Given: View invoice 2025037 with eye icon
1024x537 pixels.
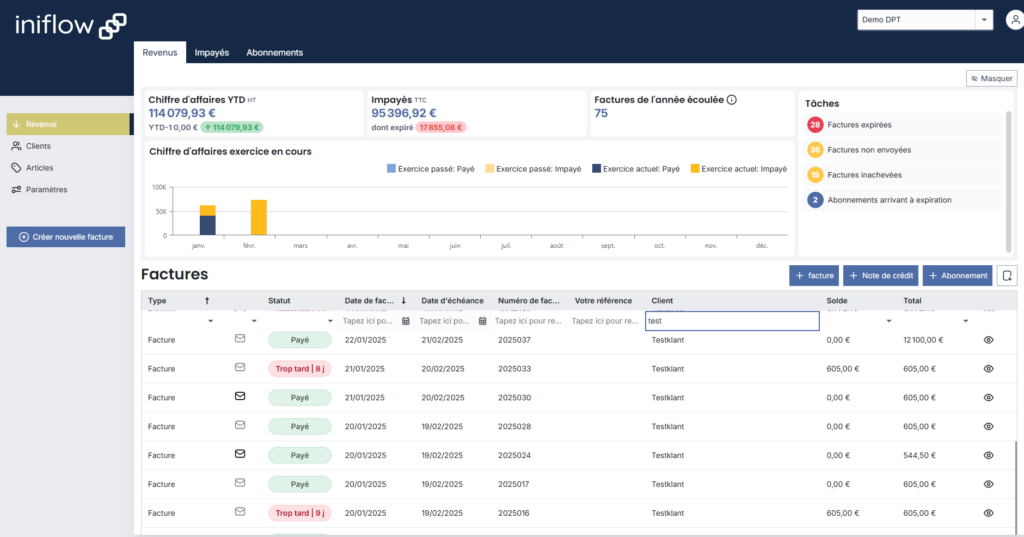Looking at the screenshot, I should (988, 340).
